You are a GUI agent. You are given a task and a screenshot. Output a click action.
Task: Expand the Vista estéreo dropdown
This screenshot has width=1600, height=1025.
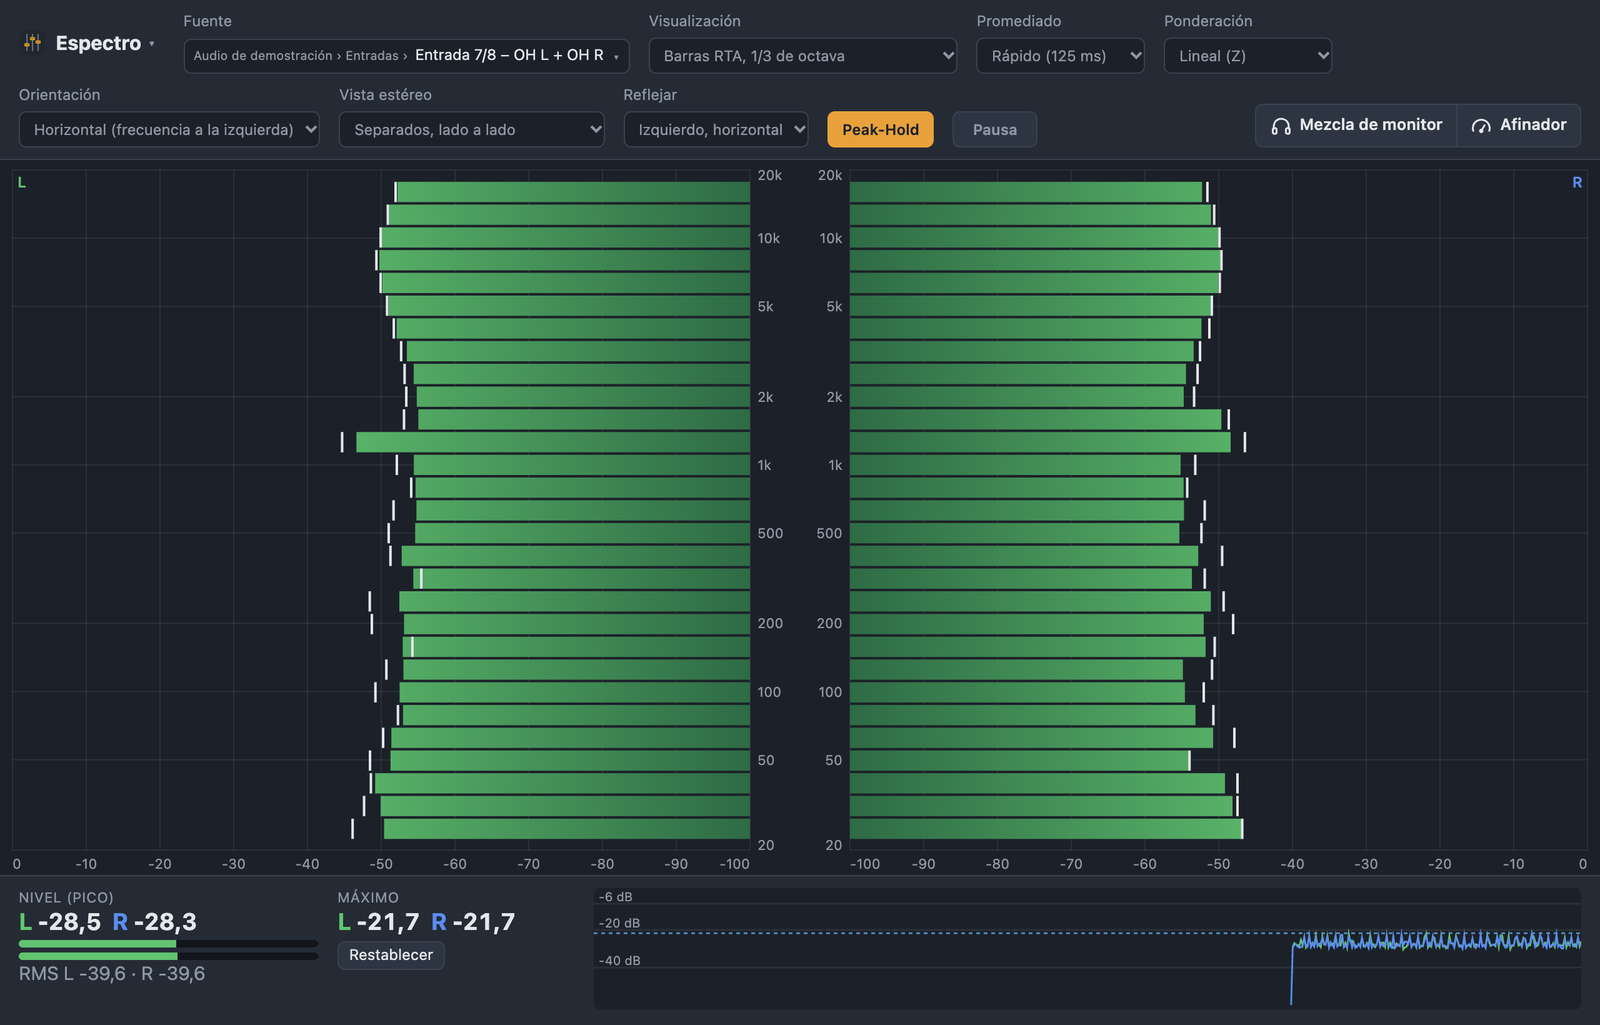click(472, 130)
